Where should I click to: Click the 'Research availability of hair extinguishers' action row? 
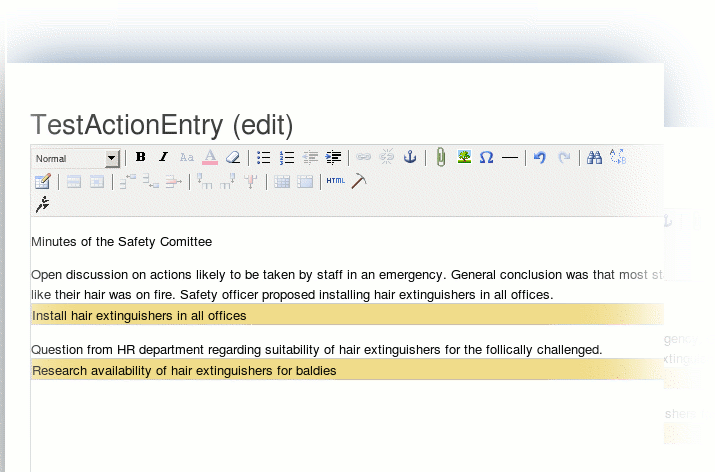point(184,370)
